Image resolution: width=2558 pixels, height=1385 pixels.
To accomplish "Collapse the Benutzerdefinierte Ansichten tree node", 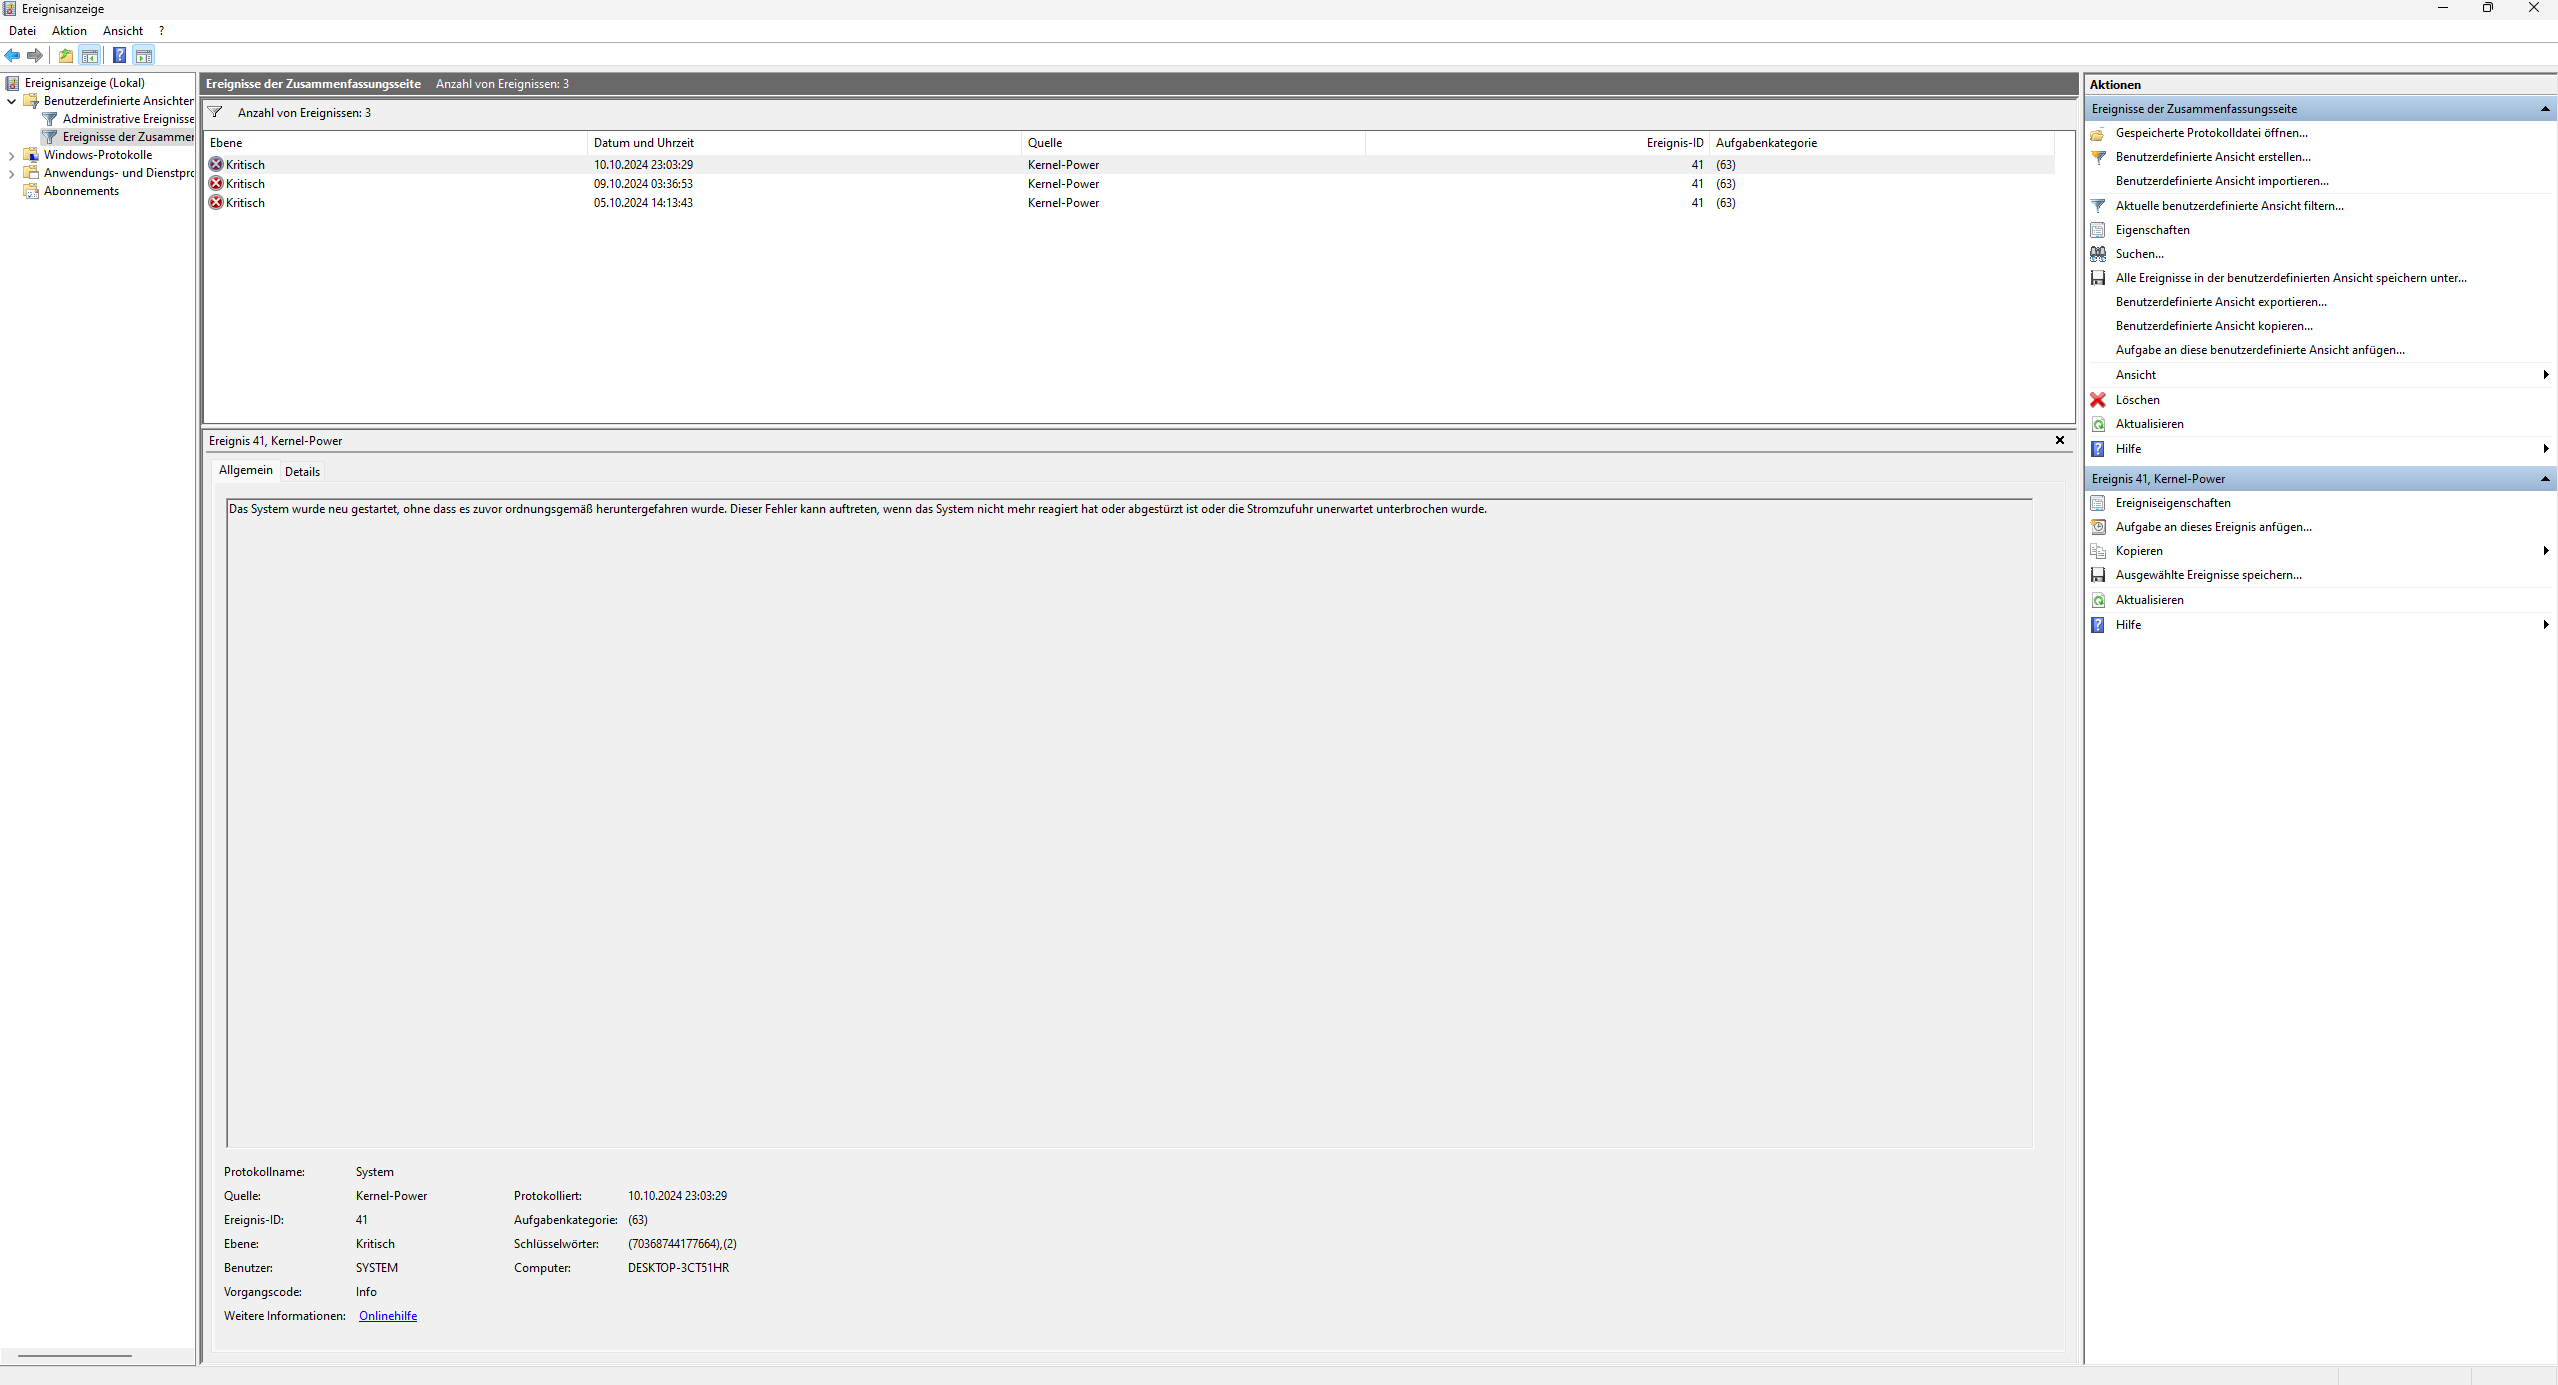I will (11, 101).
